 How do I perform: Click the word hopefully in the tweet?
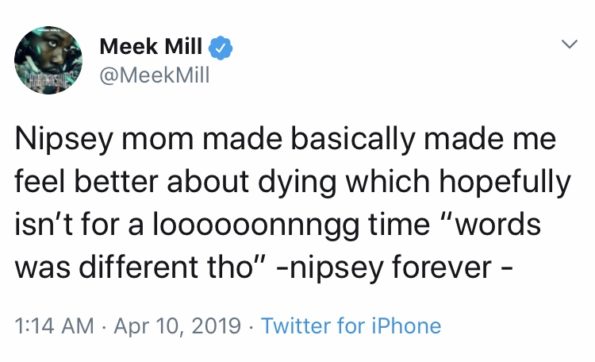click(x=505, y=183)
